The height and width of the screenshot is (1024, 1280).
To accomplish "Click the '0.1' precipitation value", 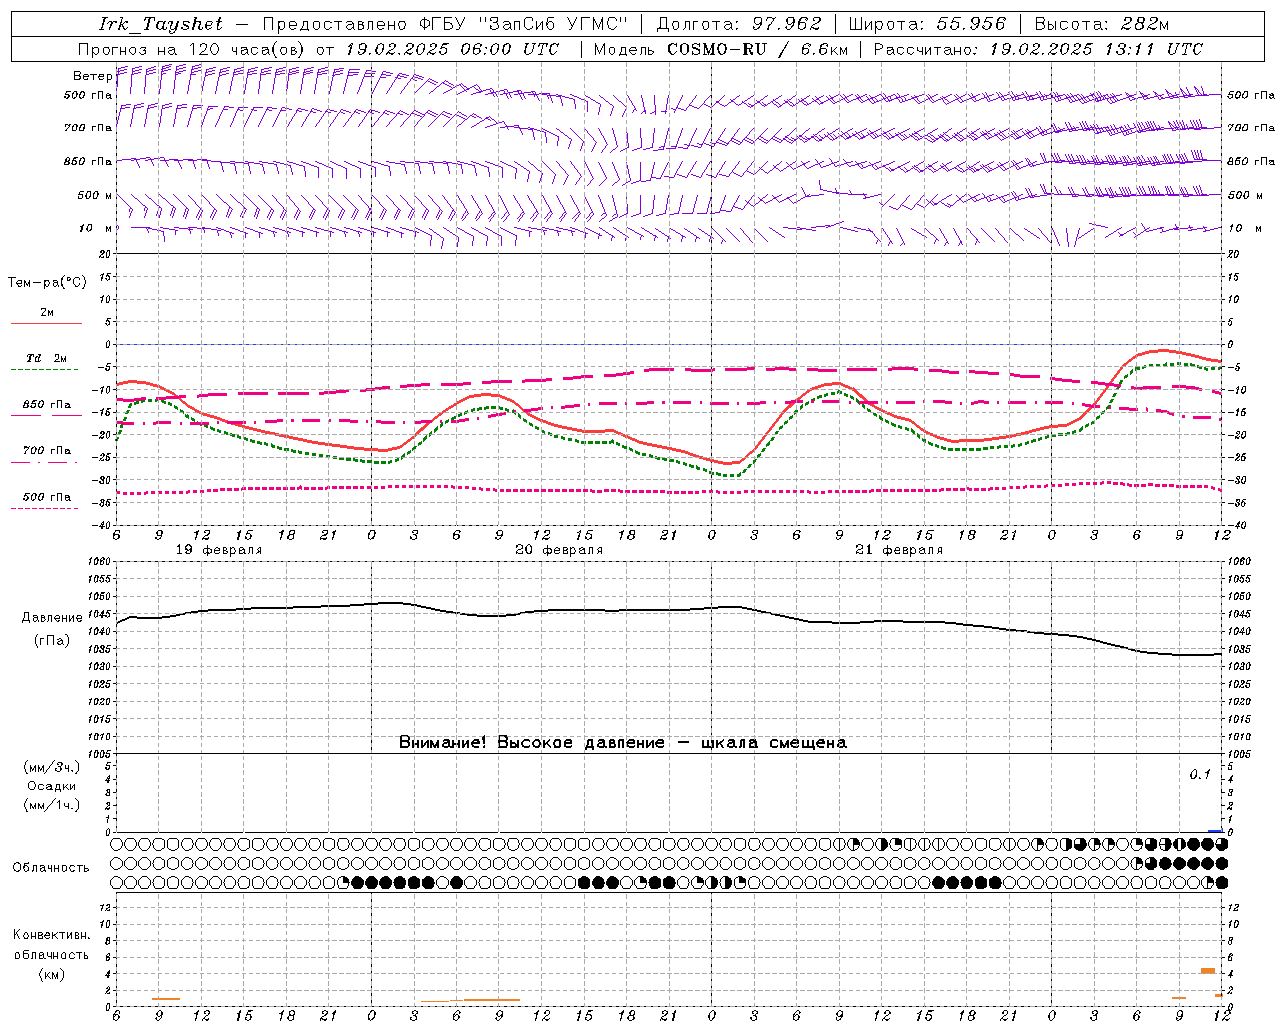I will (1200, 774).
